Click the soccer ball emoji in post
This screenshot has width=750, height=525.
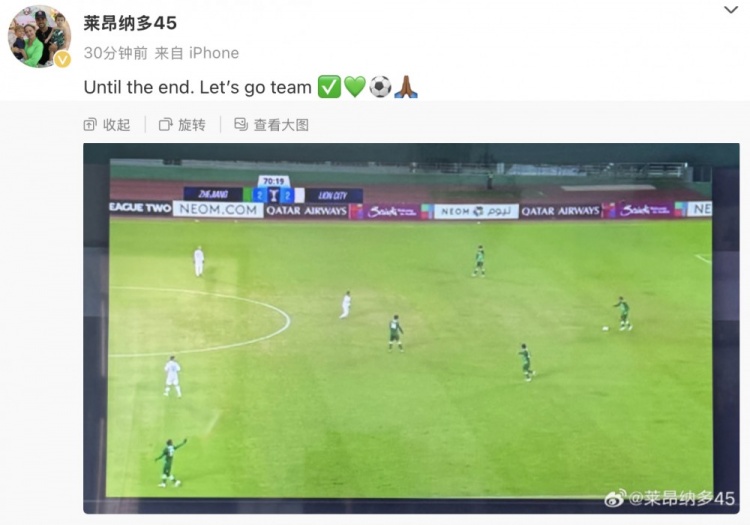[x=380, y=87]
